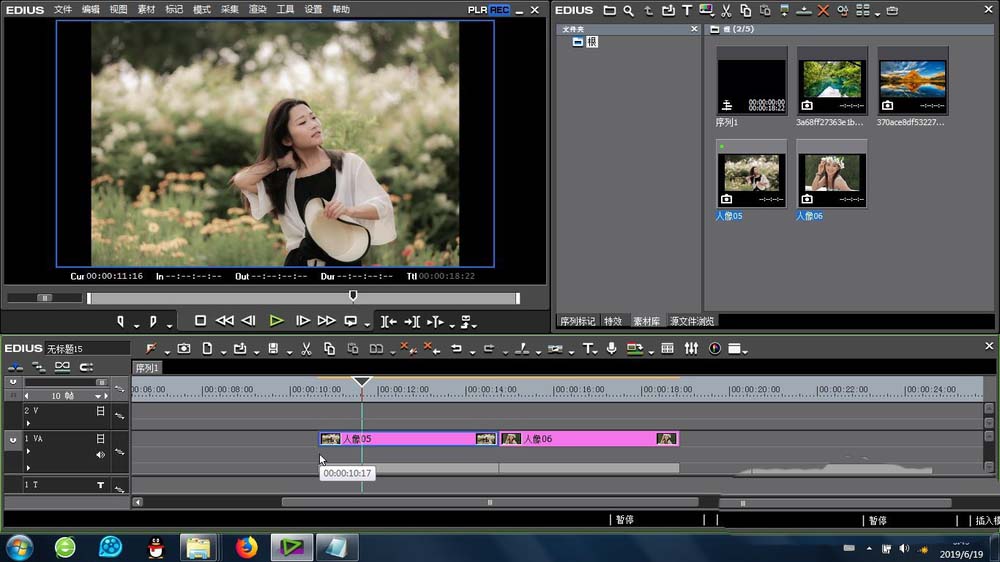Click the color bars new clip icon

706,10
